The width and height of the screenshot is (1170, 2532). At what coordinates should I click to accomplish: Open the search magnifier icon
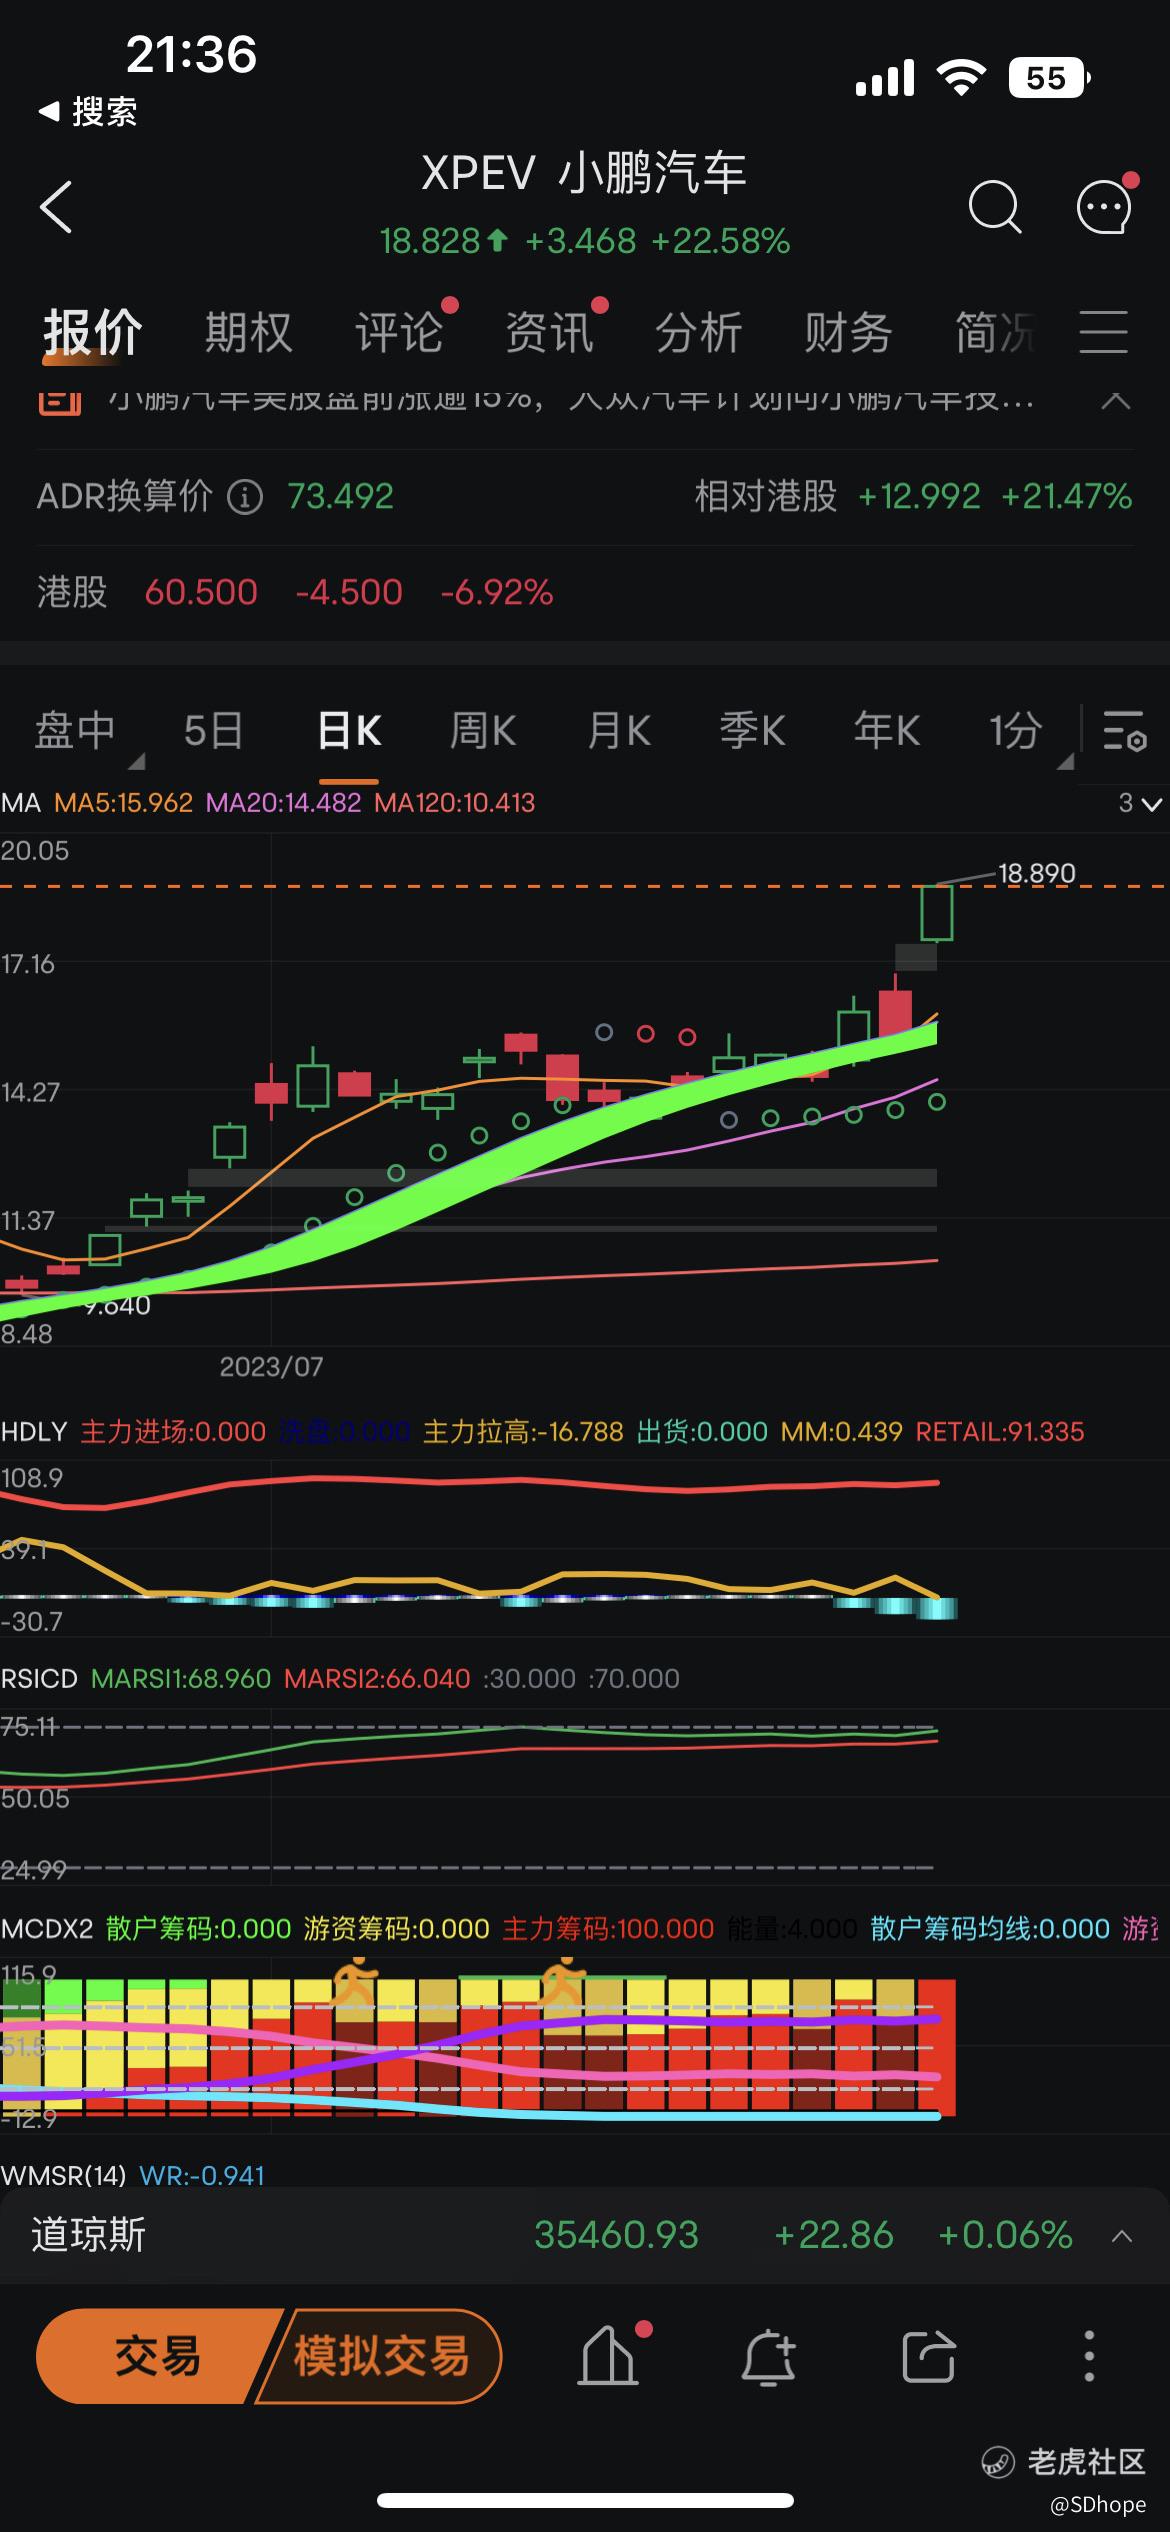[x=995, y=207]
